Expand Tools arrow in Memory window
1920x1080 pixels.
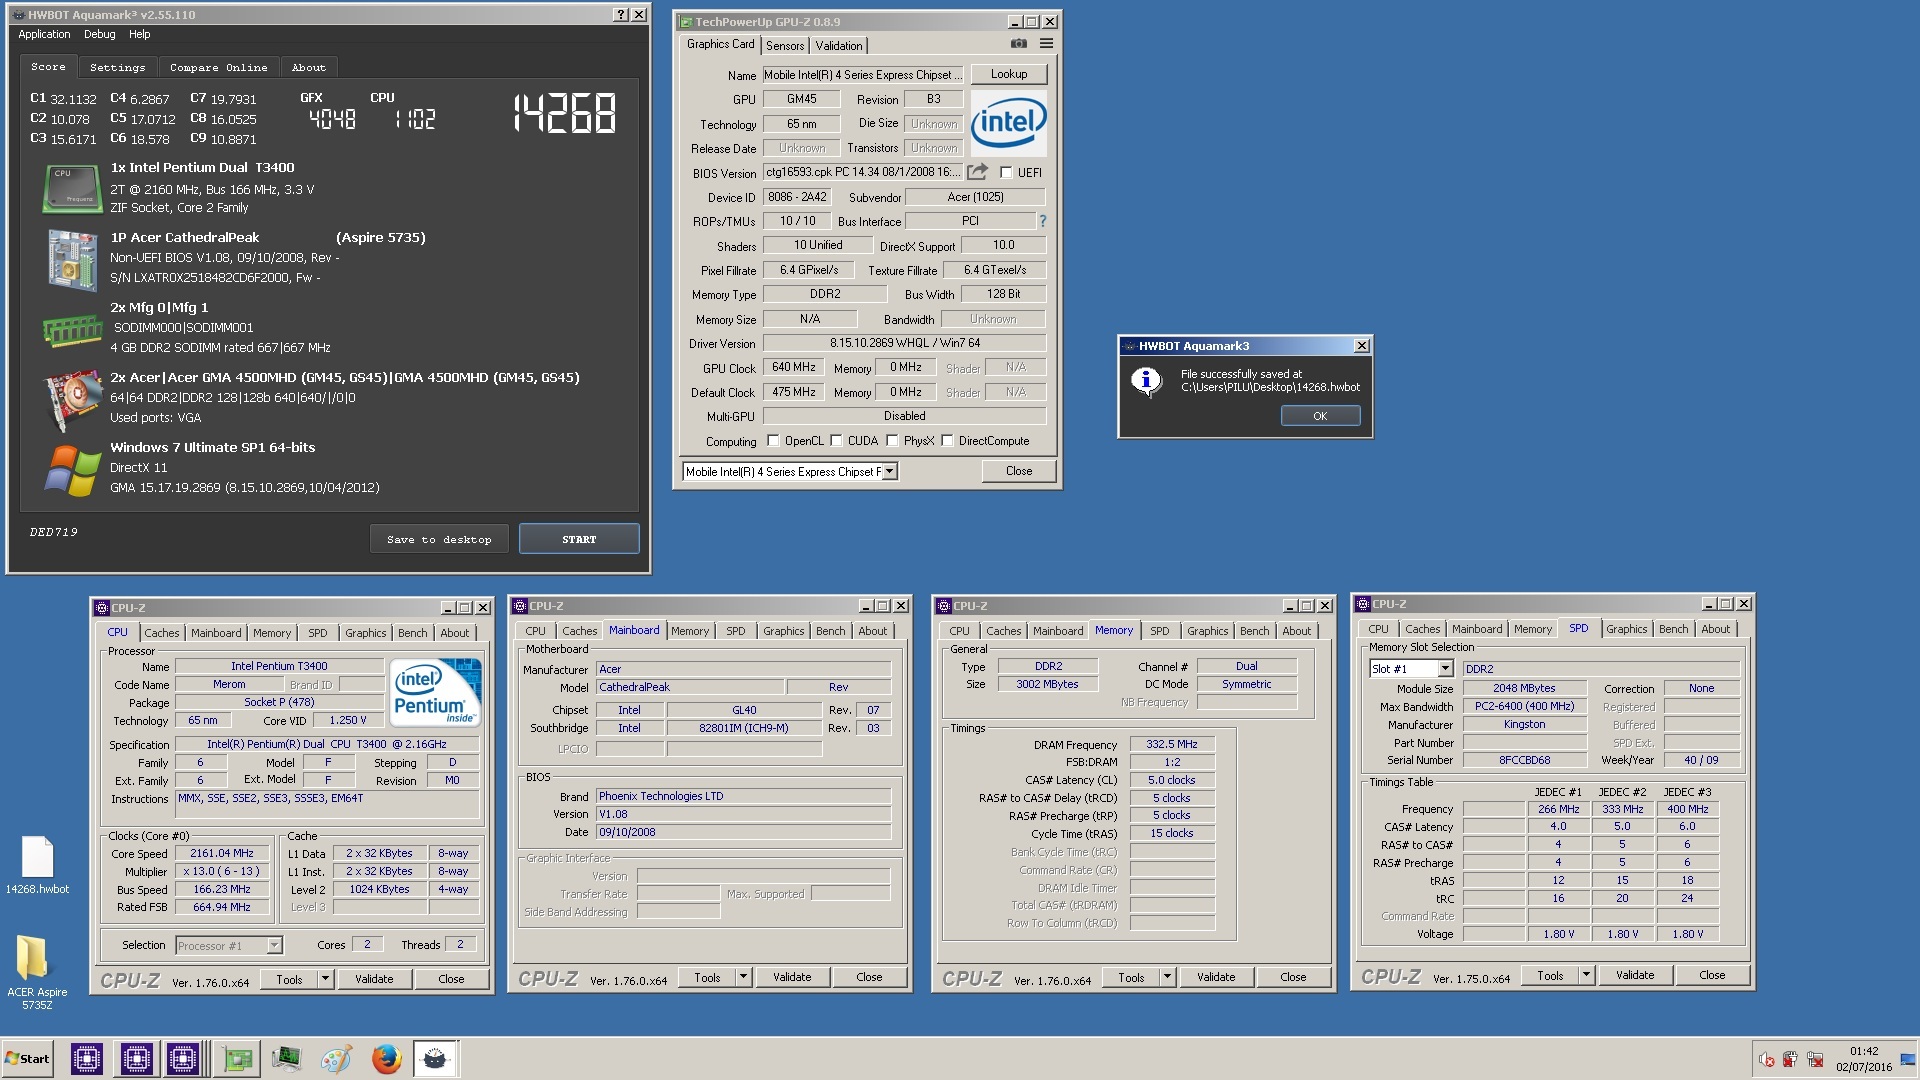click(x=1167, y=977)
